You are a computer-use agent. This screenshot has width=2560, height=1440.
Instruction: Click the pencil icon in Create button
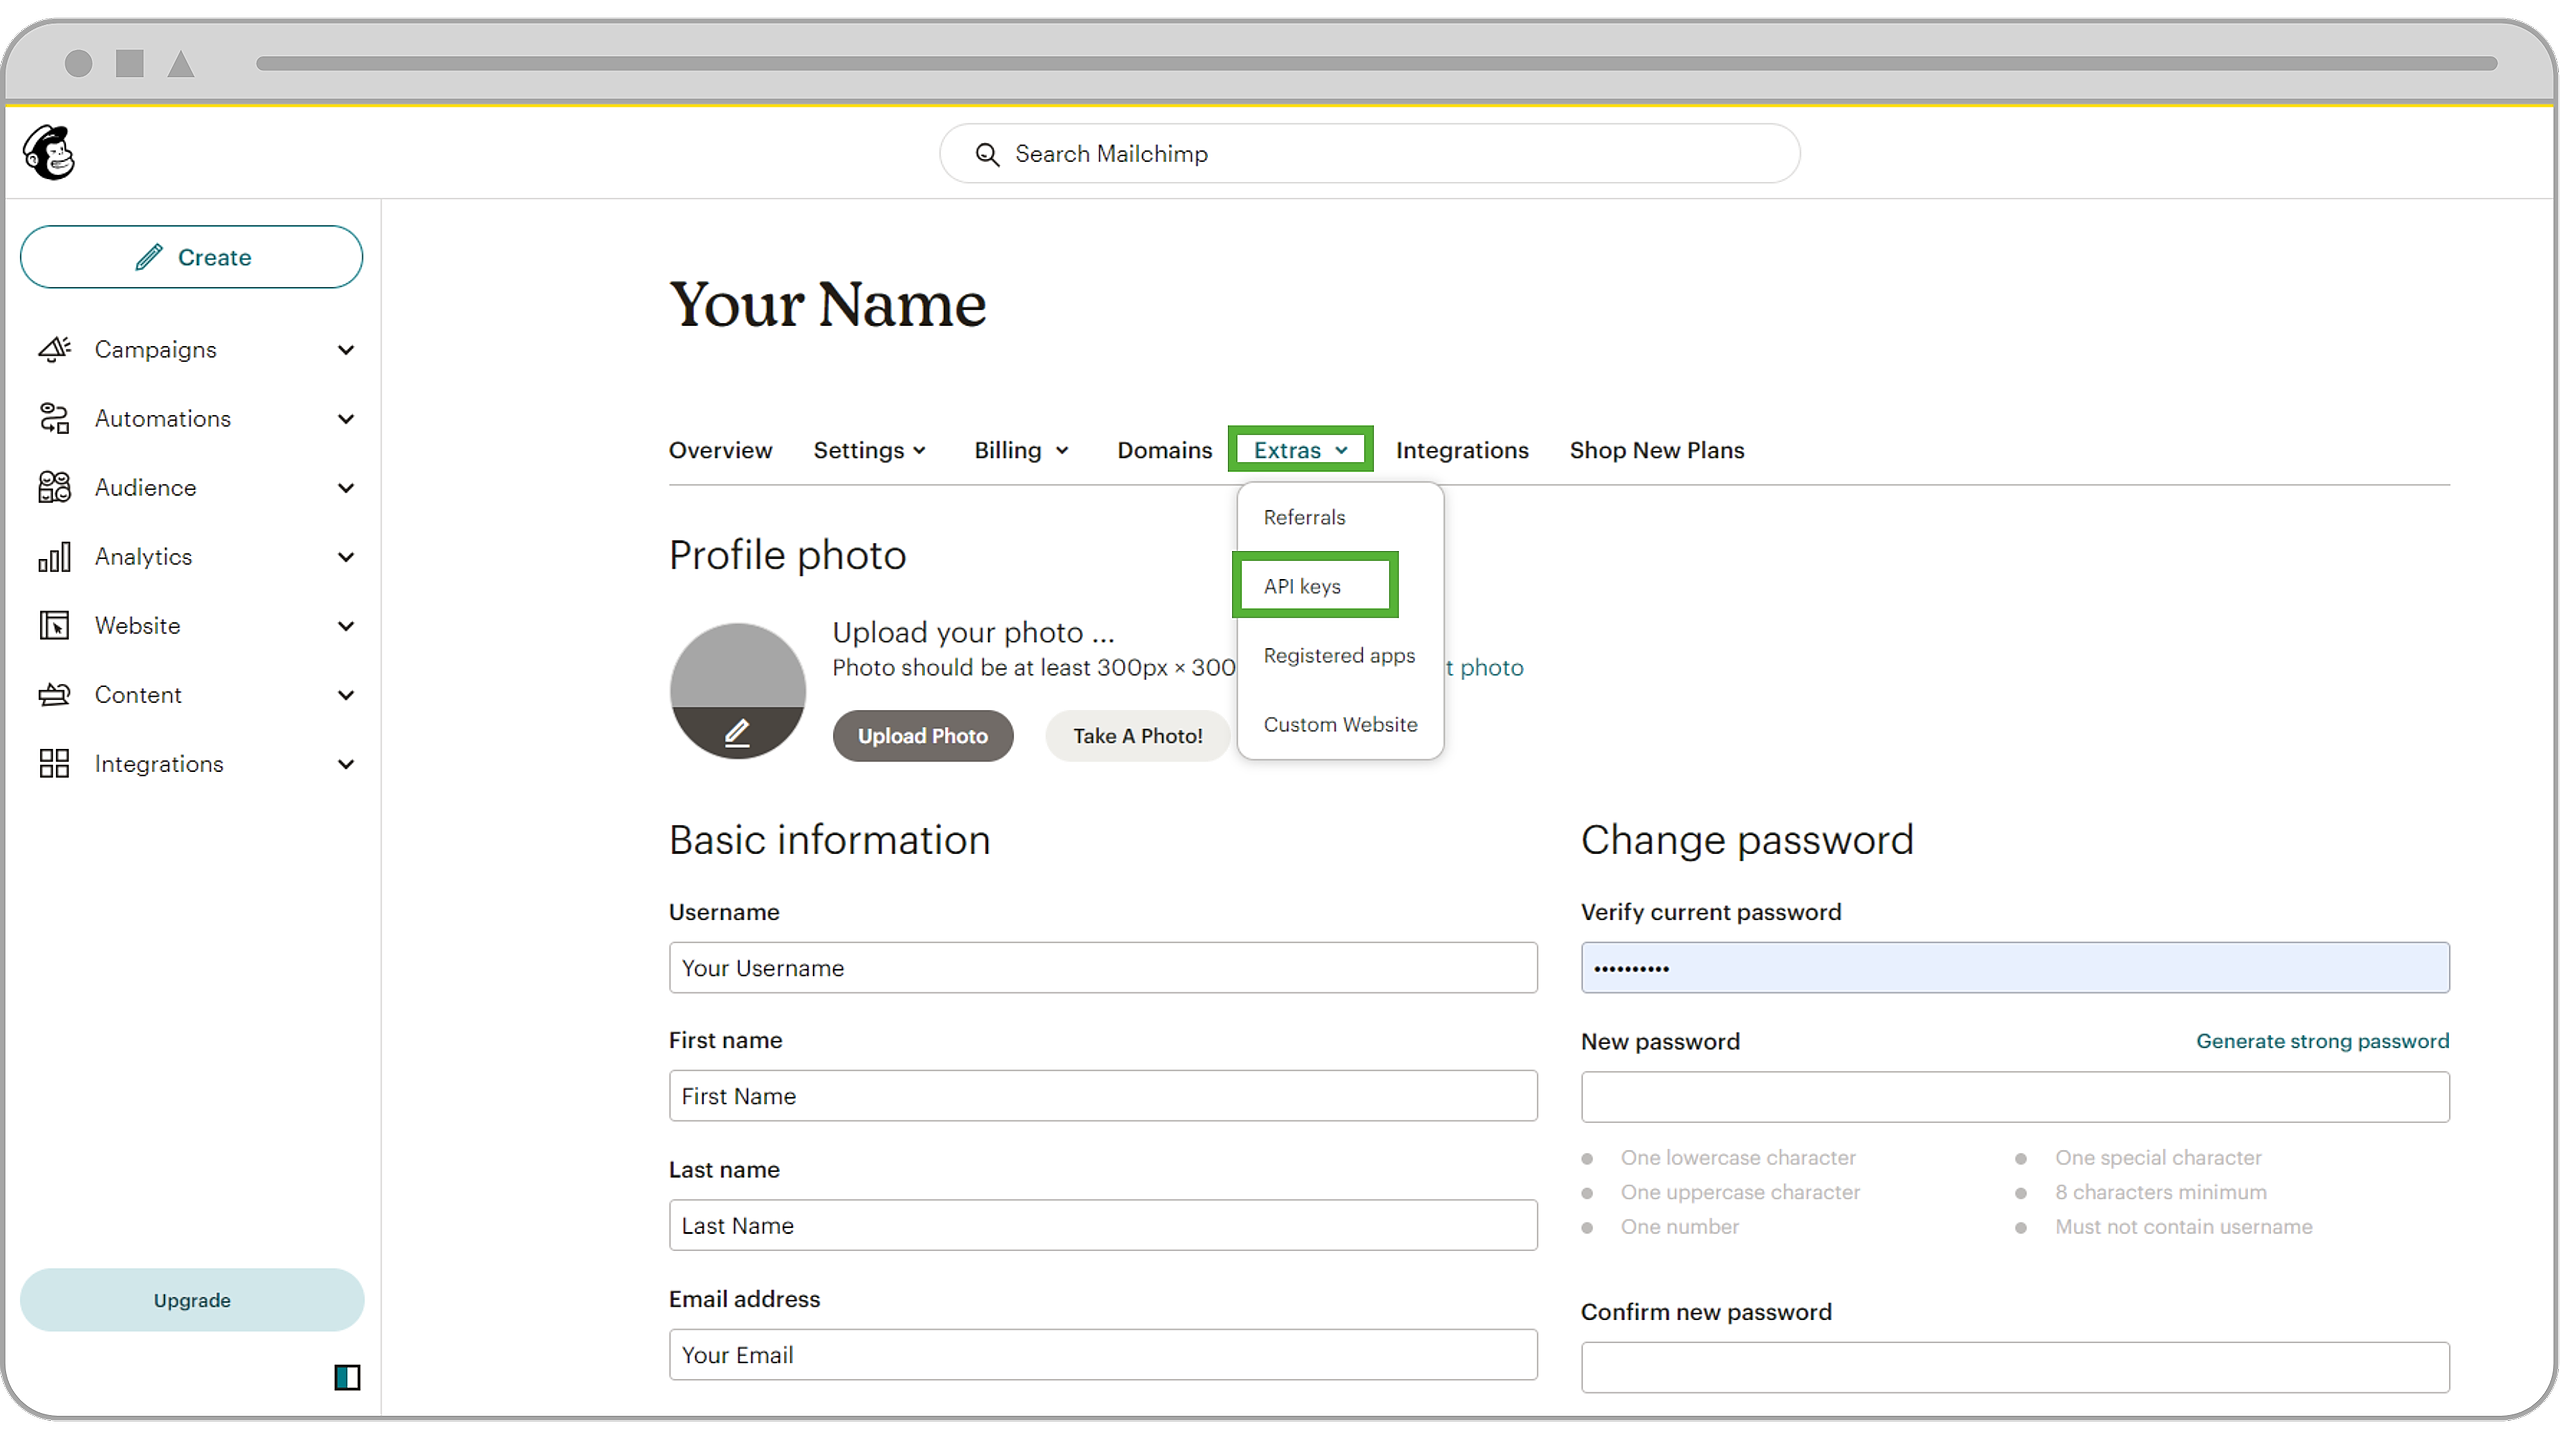(148, 257)
